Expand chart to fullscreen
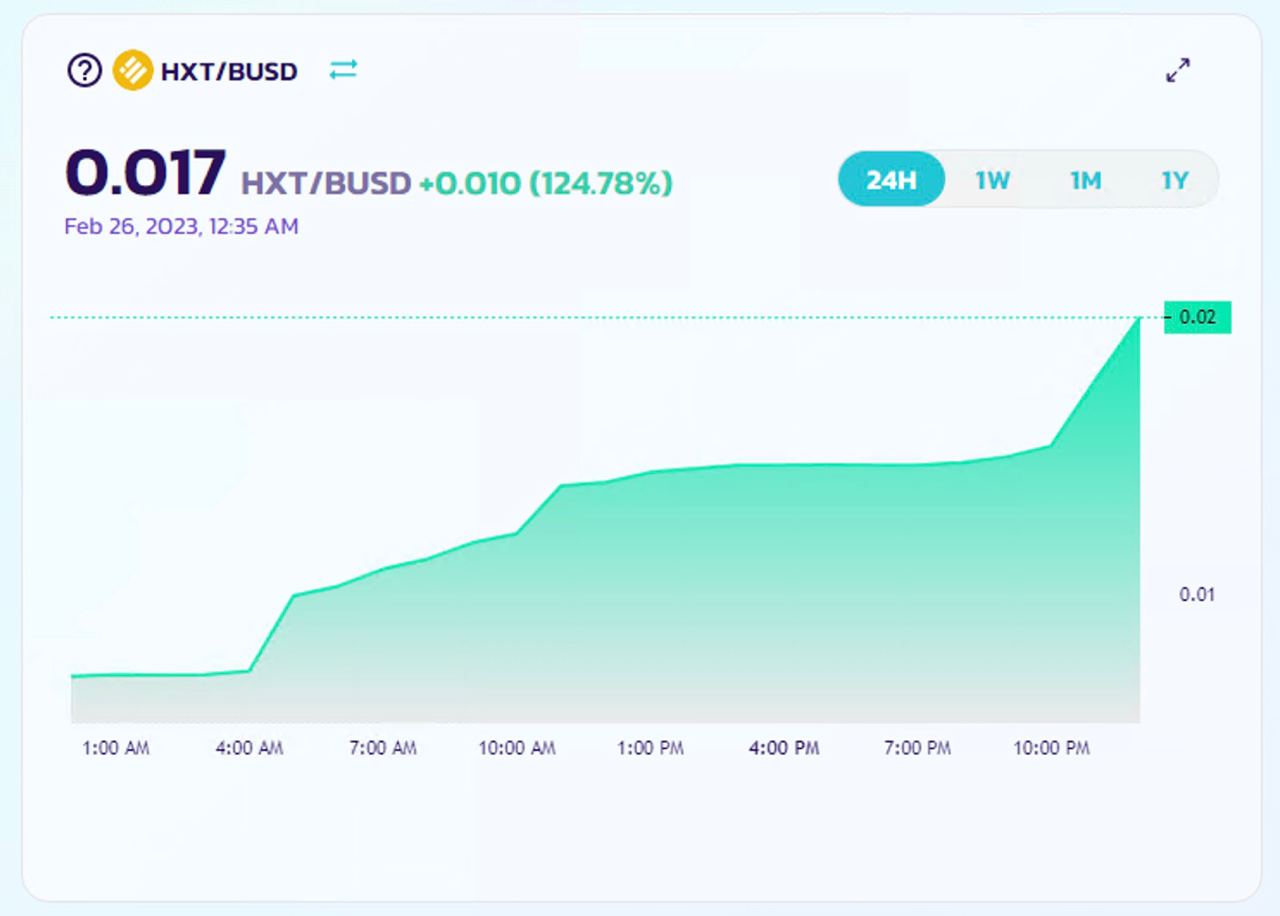Screen dimensions: 1280x916 [x=1178, y=71]
